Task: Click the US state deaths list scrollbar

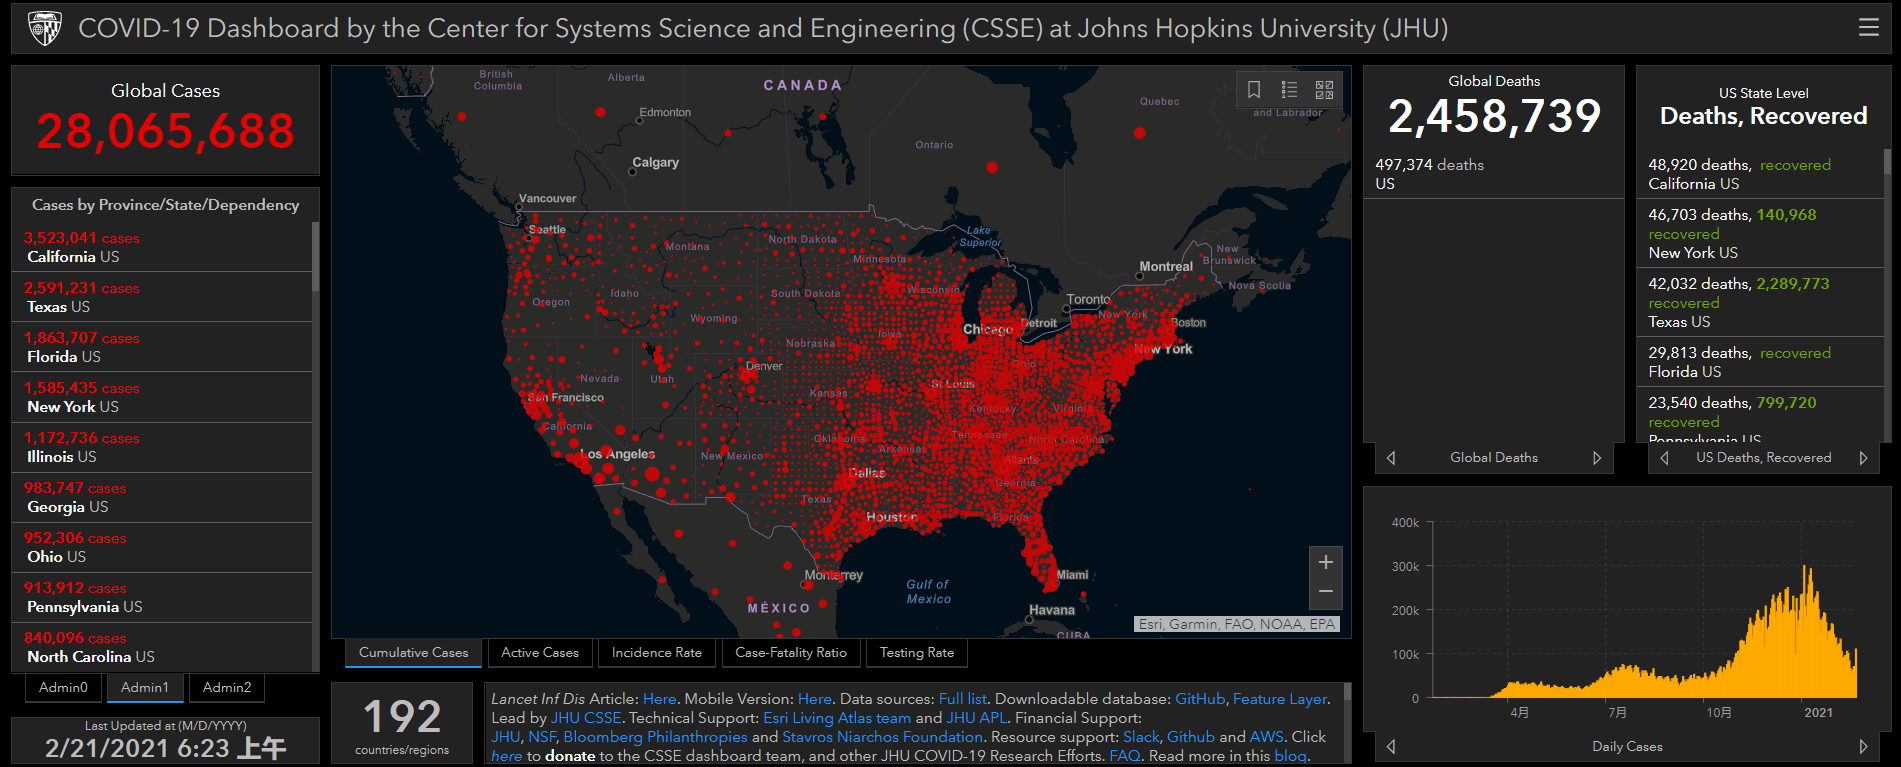Action: click(x=1887, y=295)
